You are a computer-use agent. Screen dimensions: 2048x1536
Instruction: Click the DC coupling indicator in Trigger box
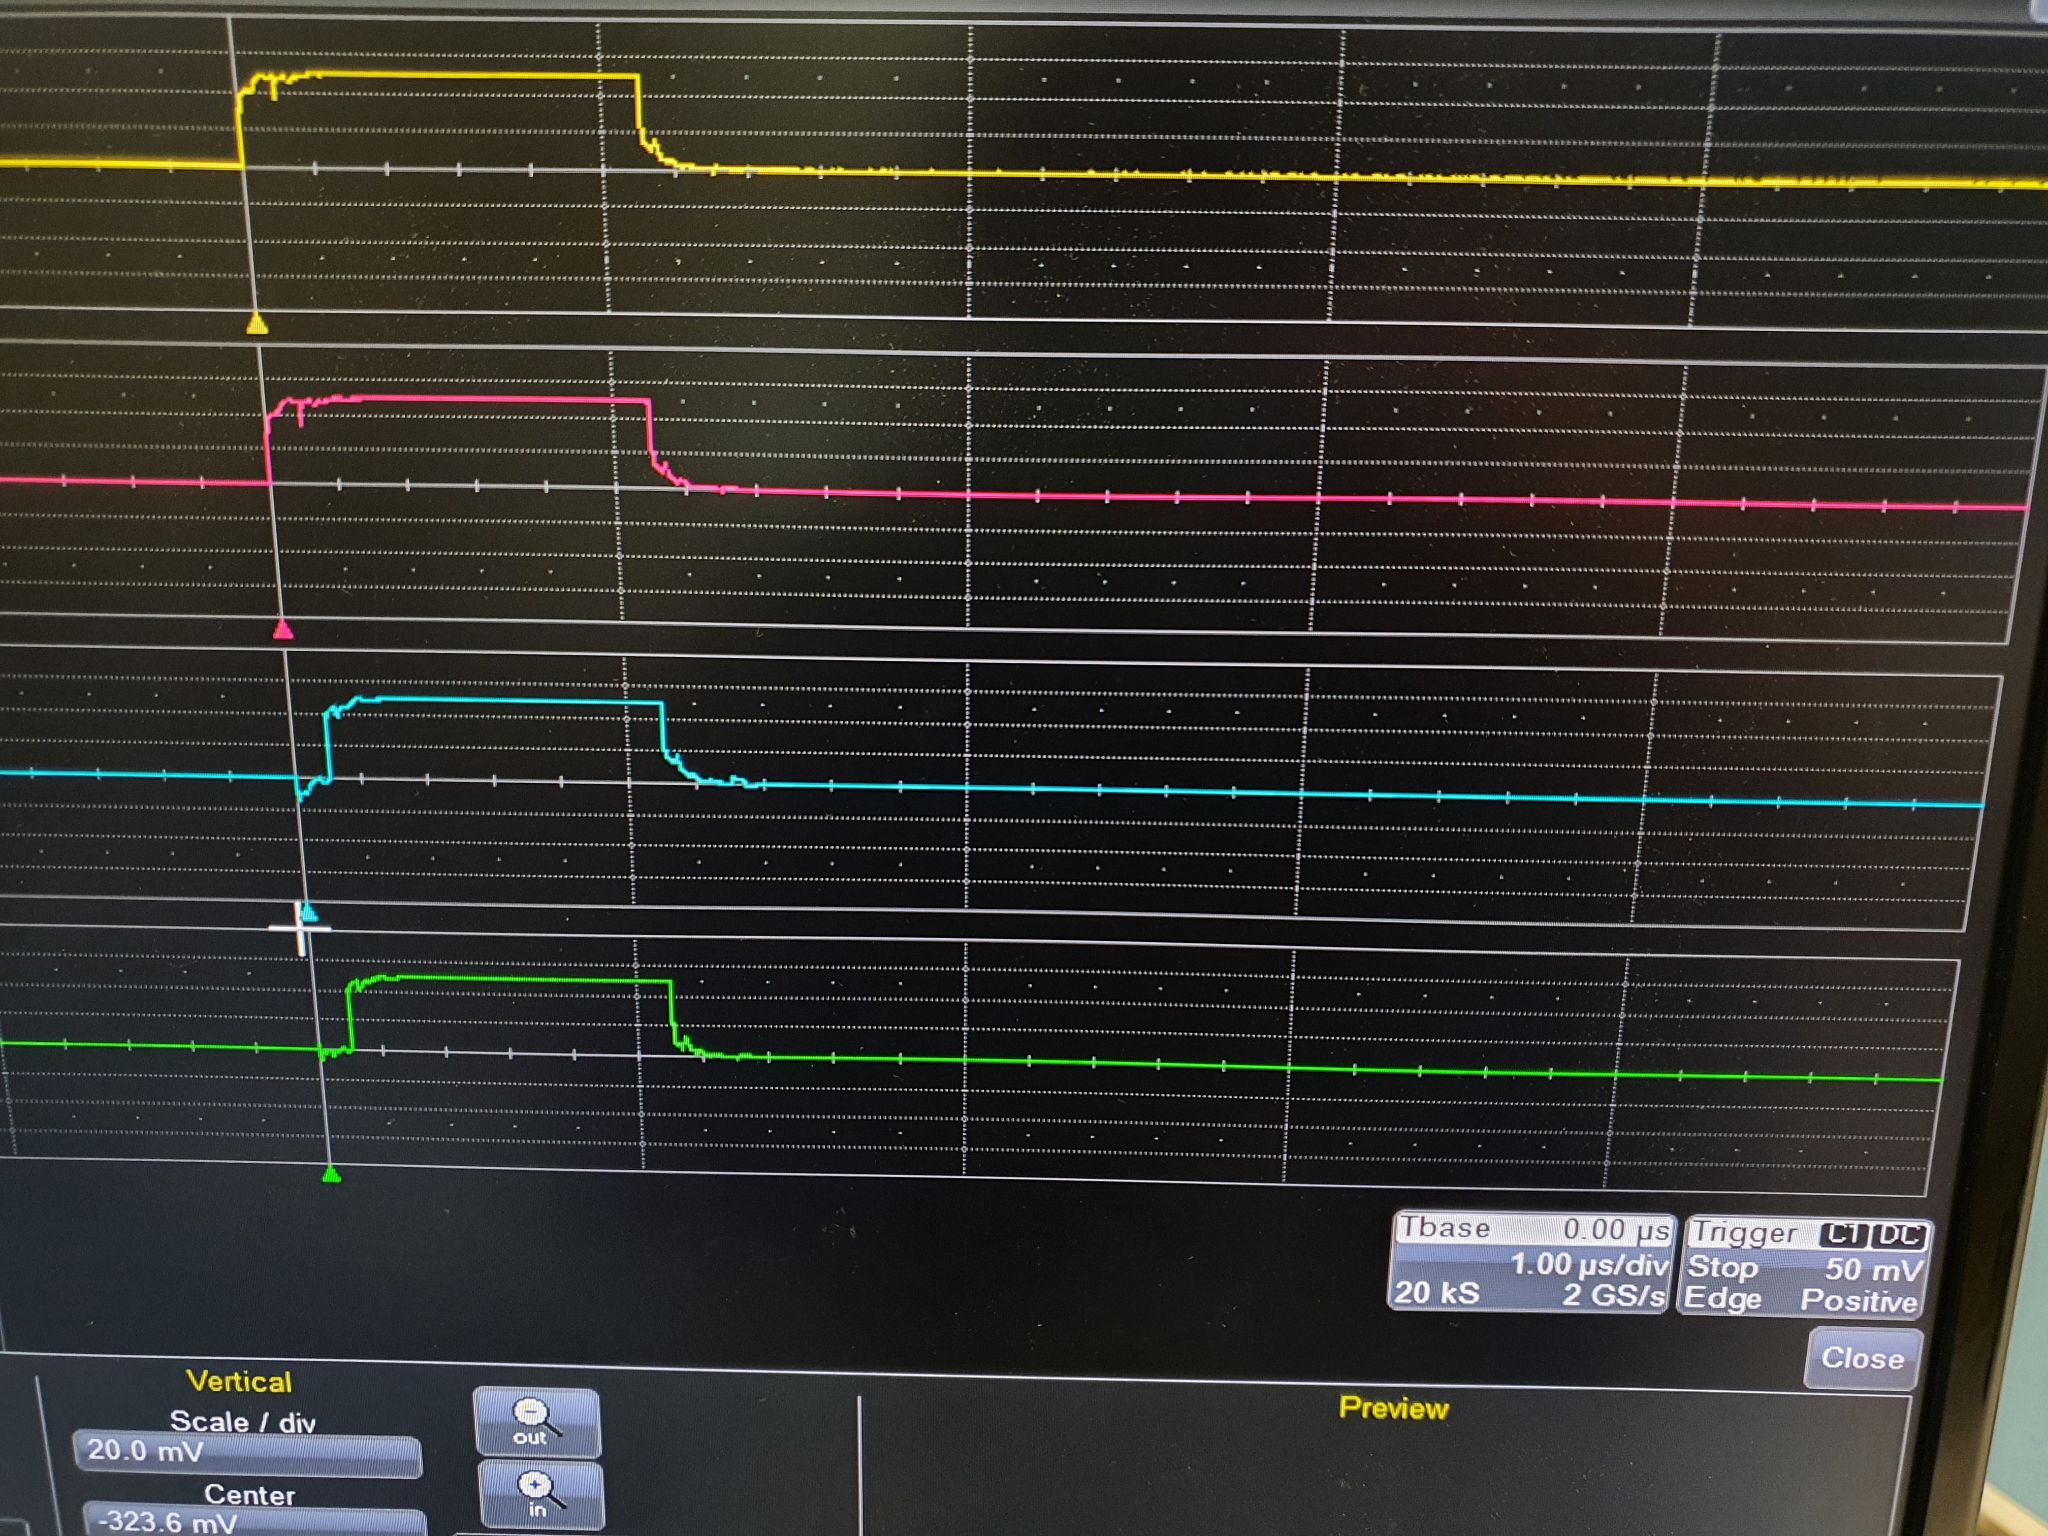1900,1236
